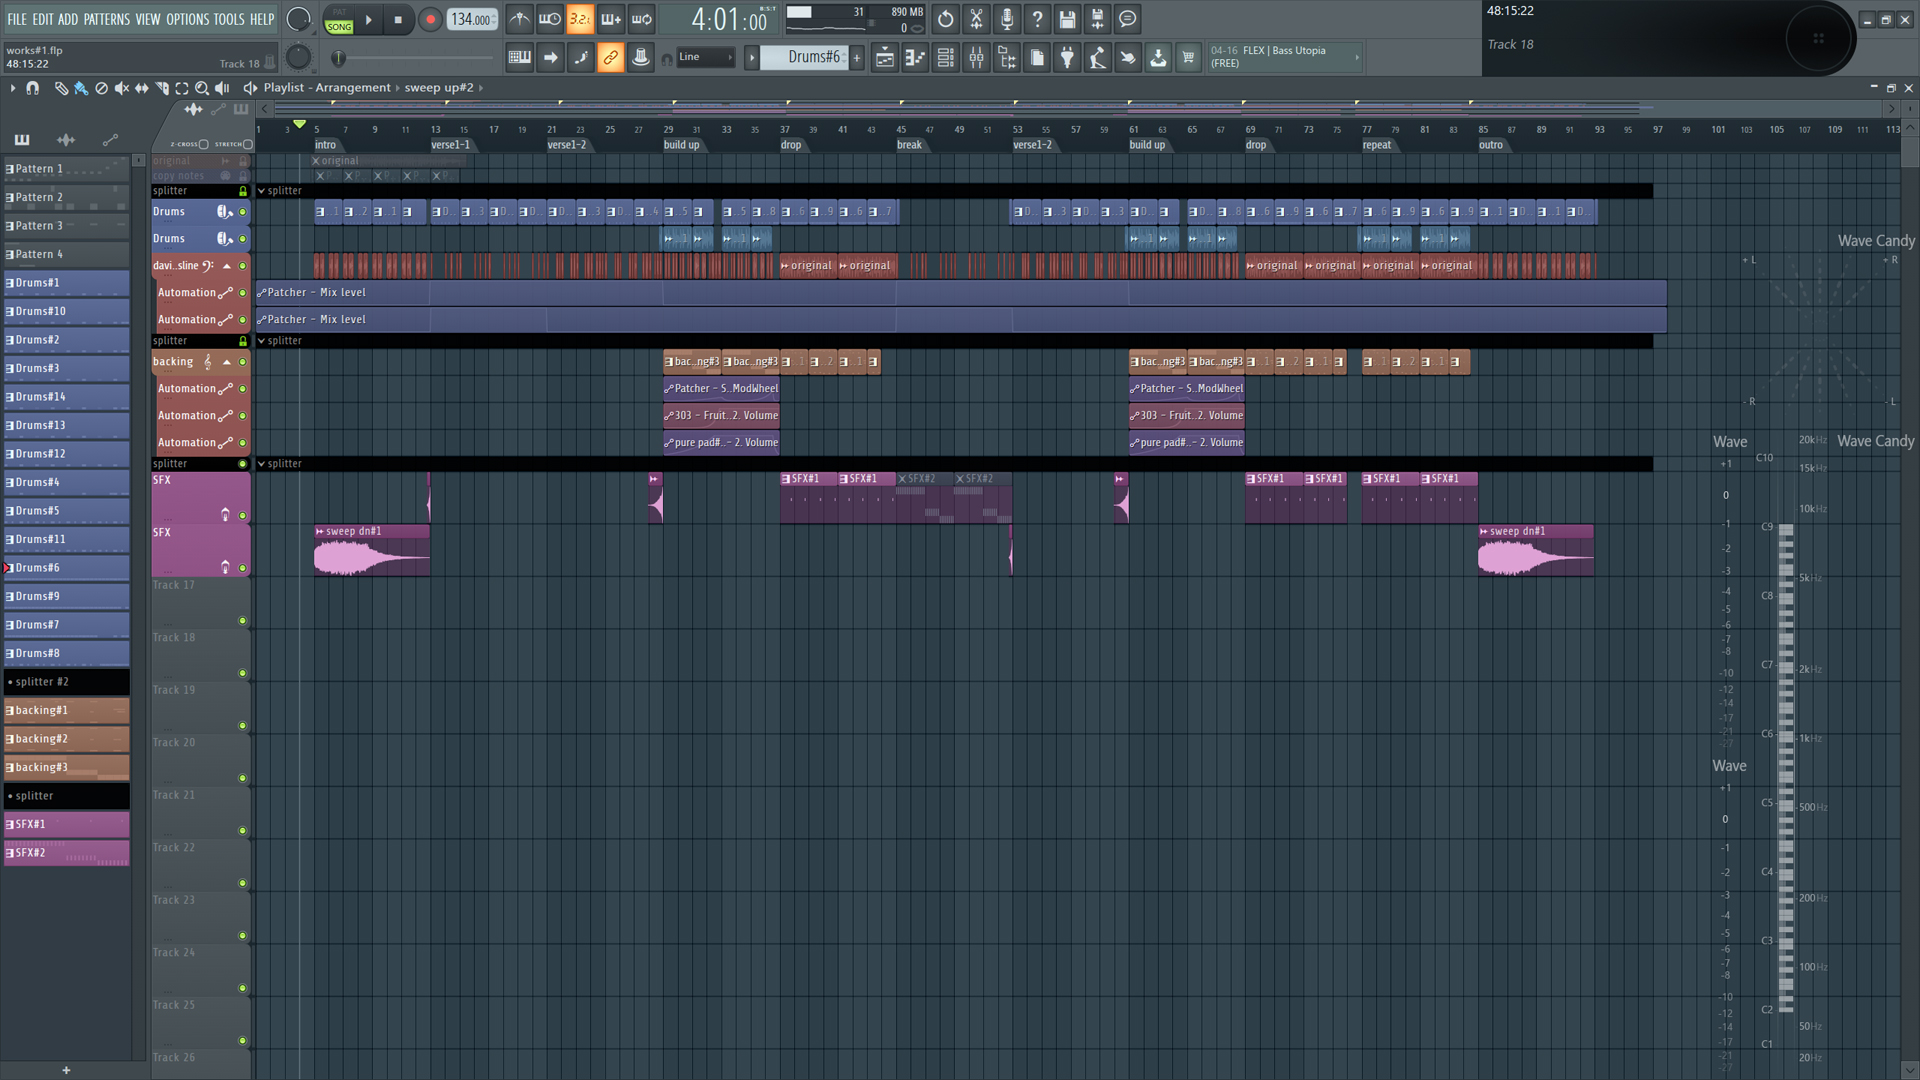The image size is (1920, 1080).
Task: Toggle the link to controller chain button
Action: [x=610, y=58]
